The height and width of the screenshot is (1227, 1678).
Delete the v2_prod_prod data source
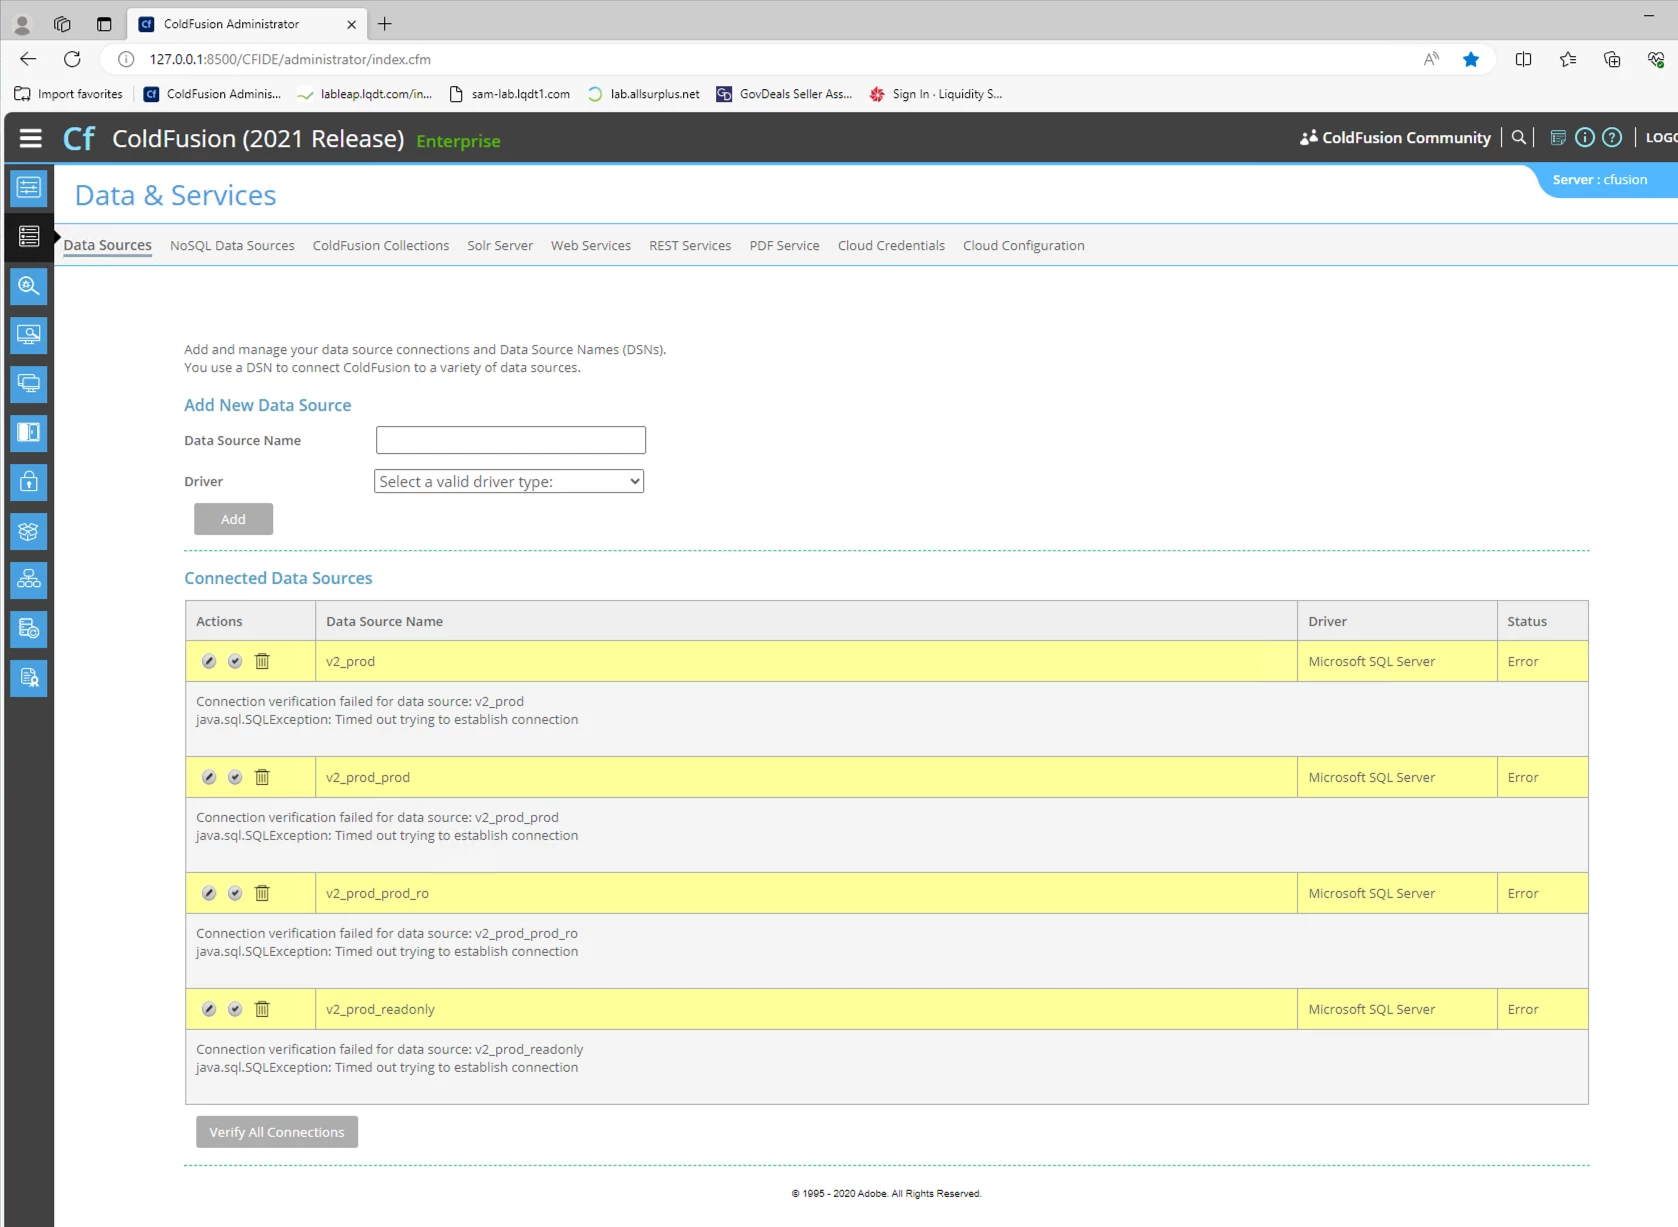pos(262,777)
